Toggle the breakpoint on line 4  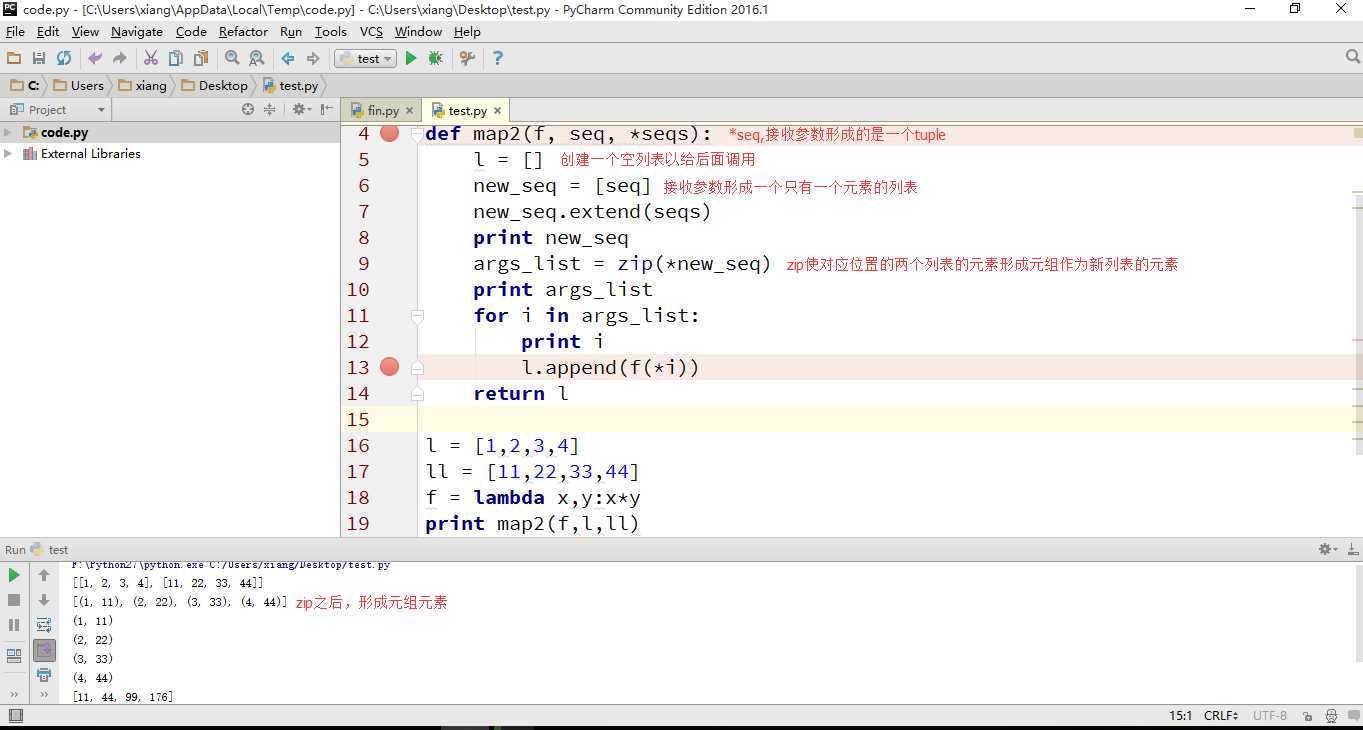(390, 134)
